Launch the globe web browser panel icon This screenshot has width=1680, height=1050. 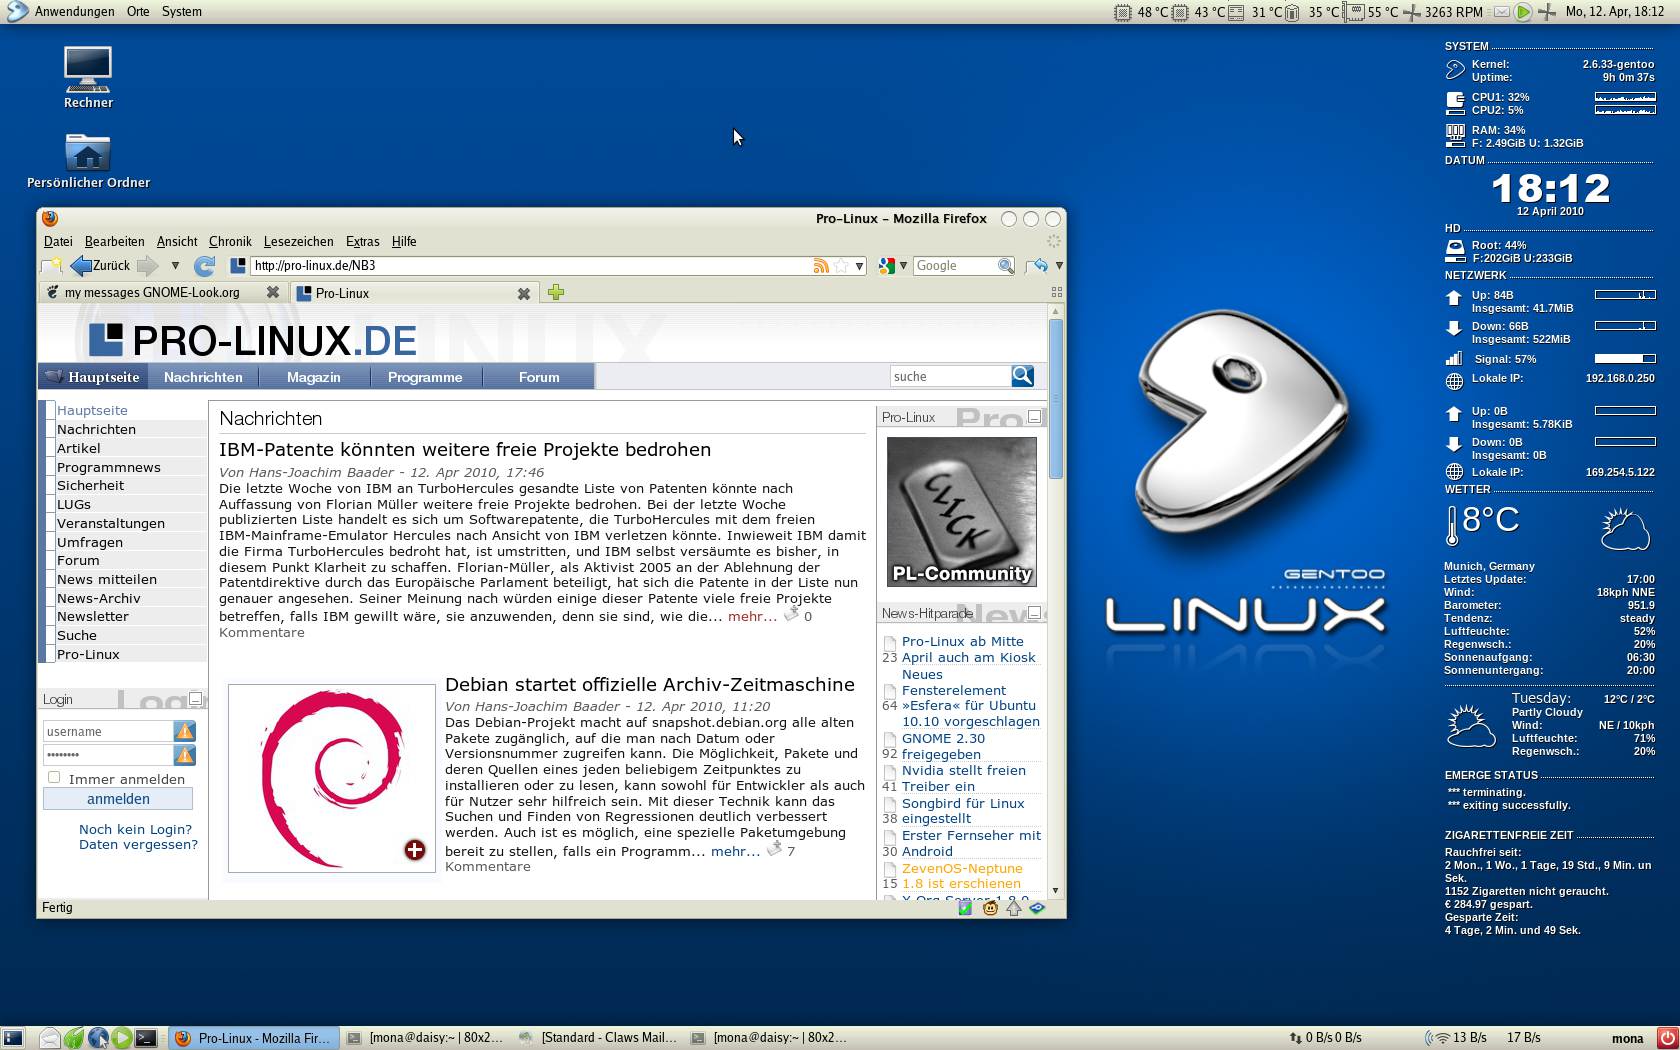point(98,1038)
